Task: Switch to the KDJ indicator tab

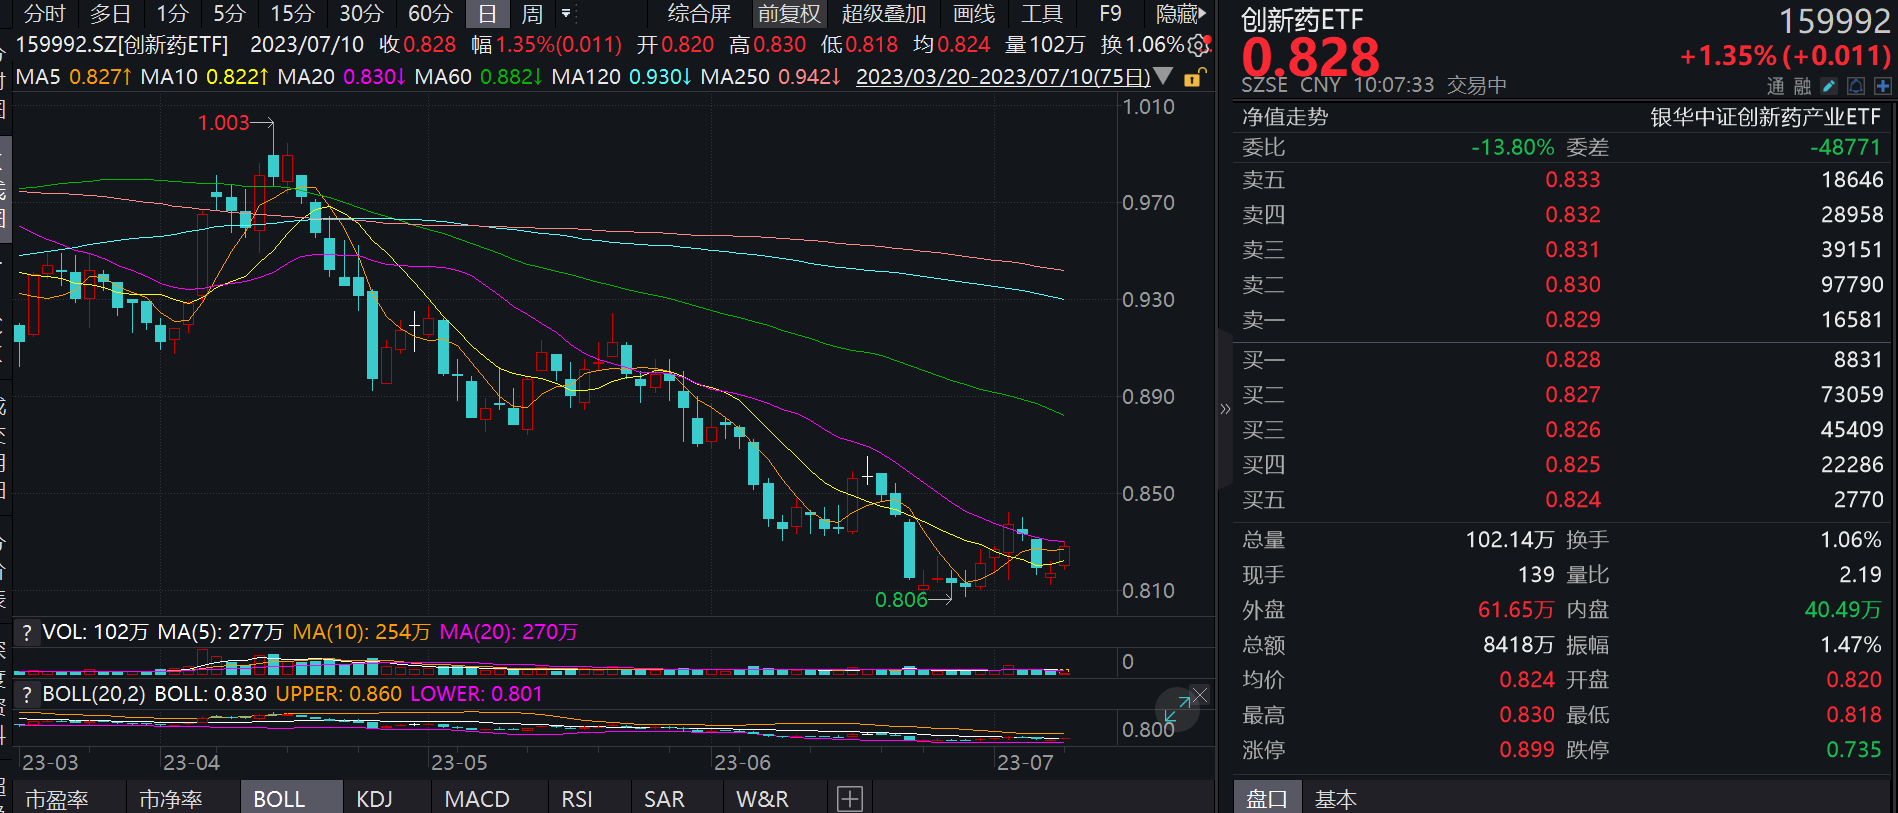Action: tap(375, 798)
